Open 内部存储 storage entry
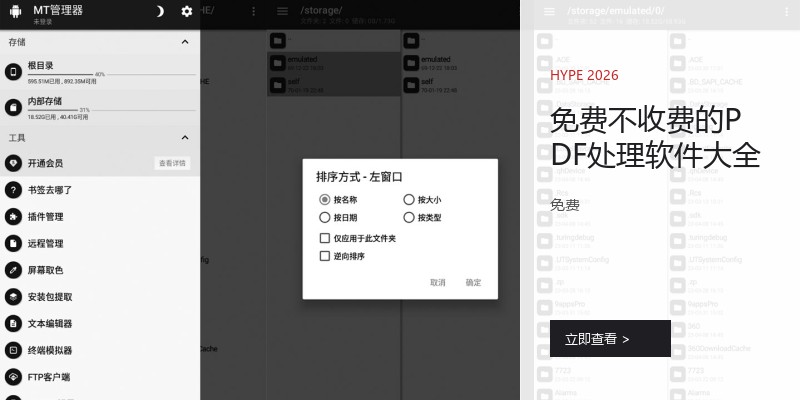The image size is (800, 400). [x=100, y=108]
